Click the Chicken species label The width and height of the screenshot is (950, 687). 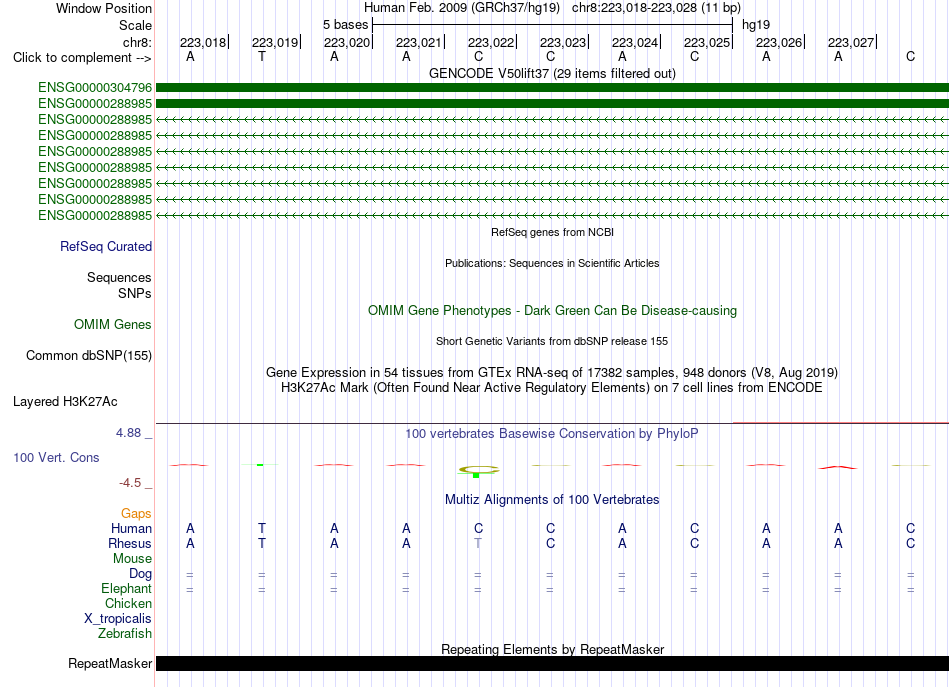pyautogui.click(x=128, y=604)
